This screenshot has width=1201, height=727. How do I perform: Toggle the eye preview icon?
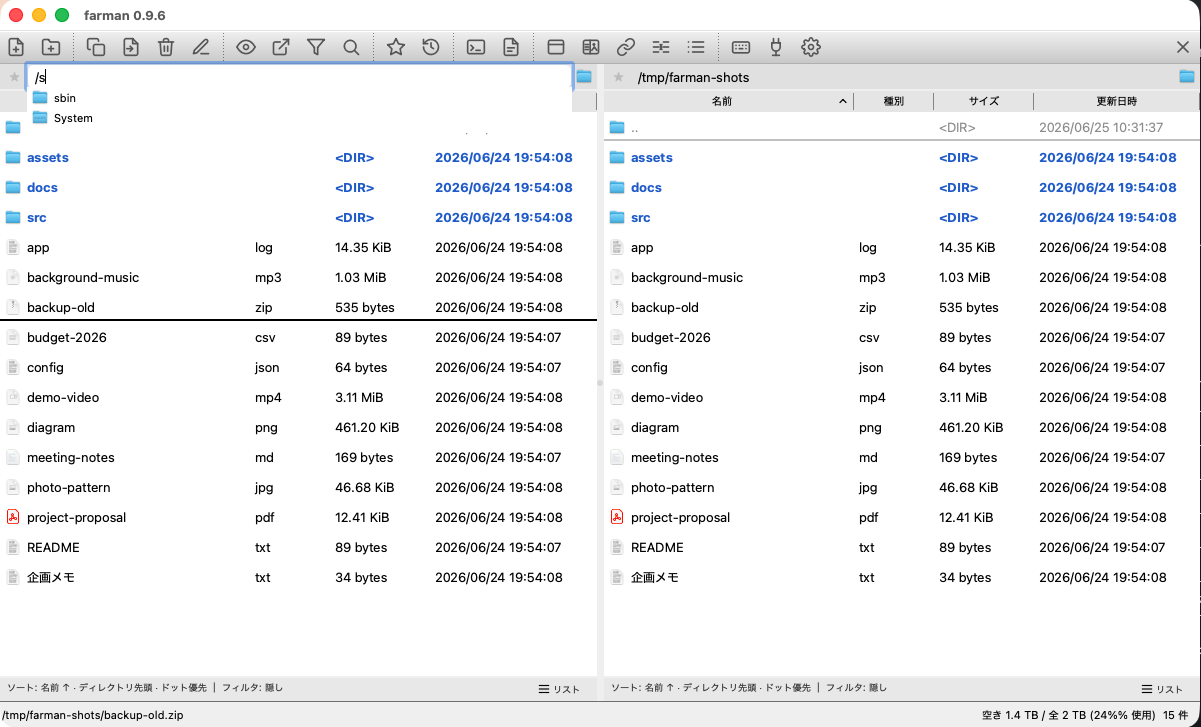(246, 47)
